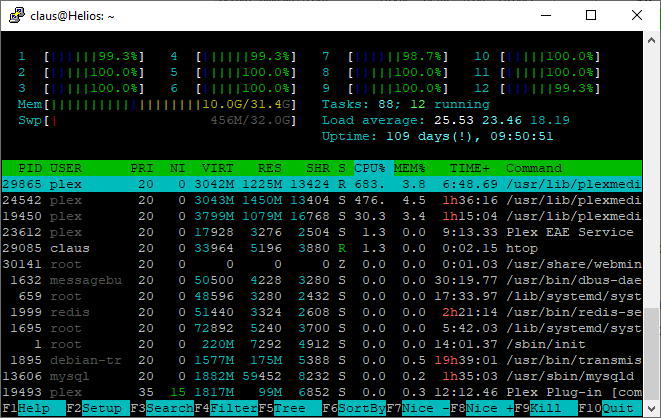Screen dimensions: 661x418
Task: Select the htop process row
Action: [x=322, y=248]
